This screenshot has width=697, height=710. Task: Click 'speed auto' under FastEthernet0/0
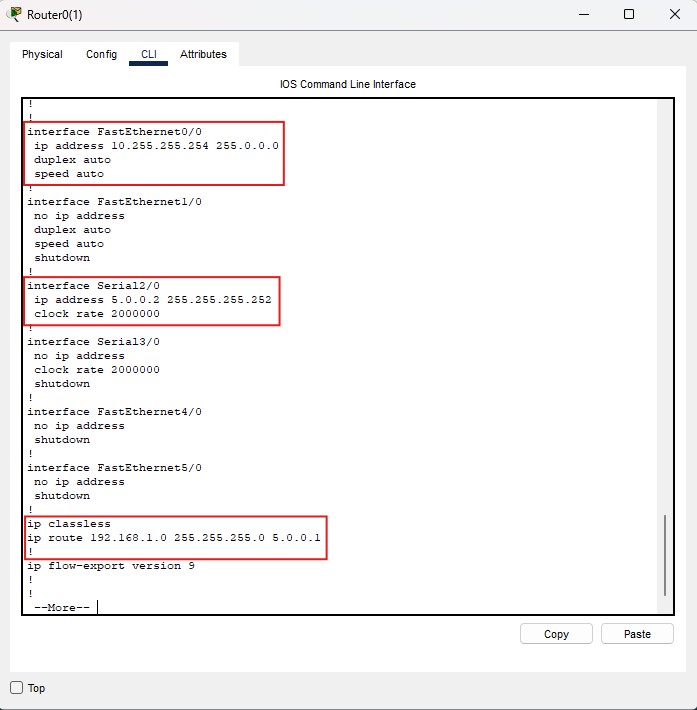point(69,174)
